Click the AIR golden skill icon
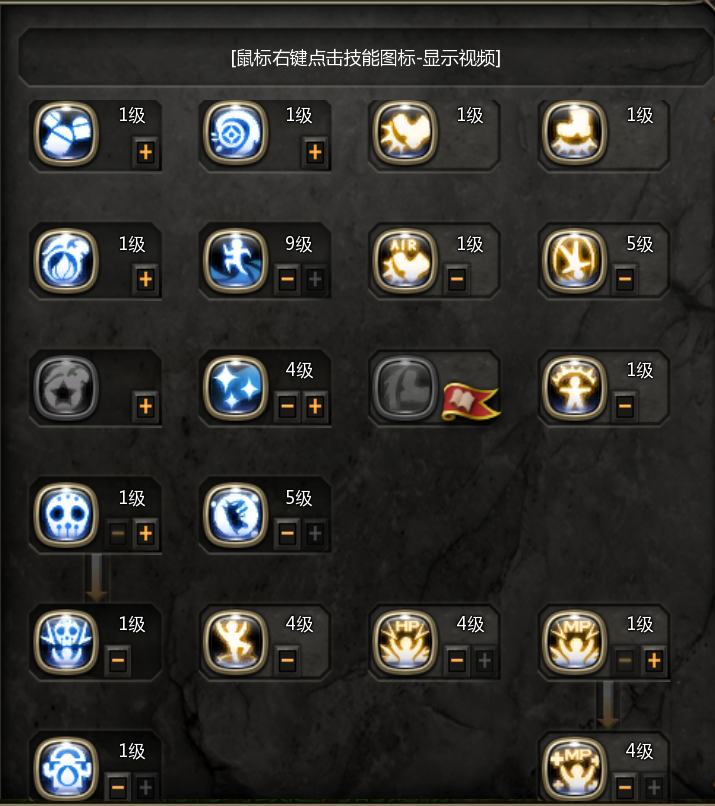The height and width of the screenshot is (806, 715). coord(405,261)
